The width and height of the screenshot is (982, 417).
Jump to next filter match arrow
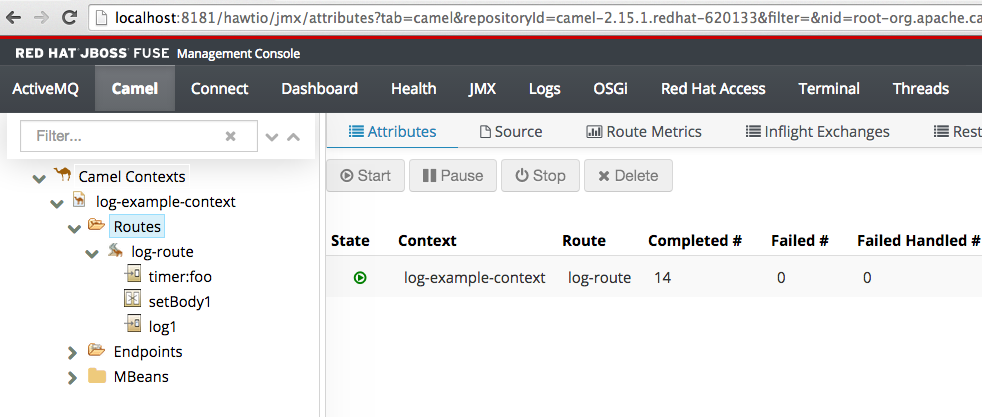[x=272, y=136]
